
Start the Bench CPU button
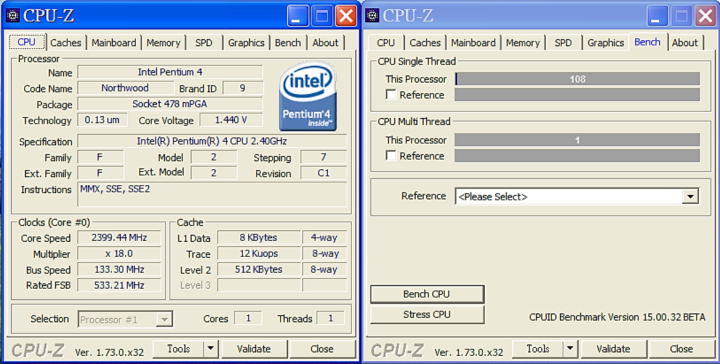(x=427, y=294)
